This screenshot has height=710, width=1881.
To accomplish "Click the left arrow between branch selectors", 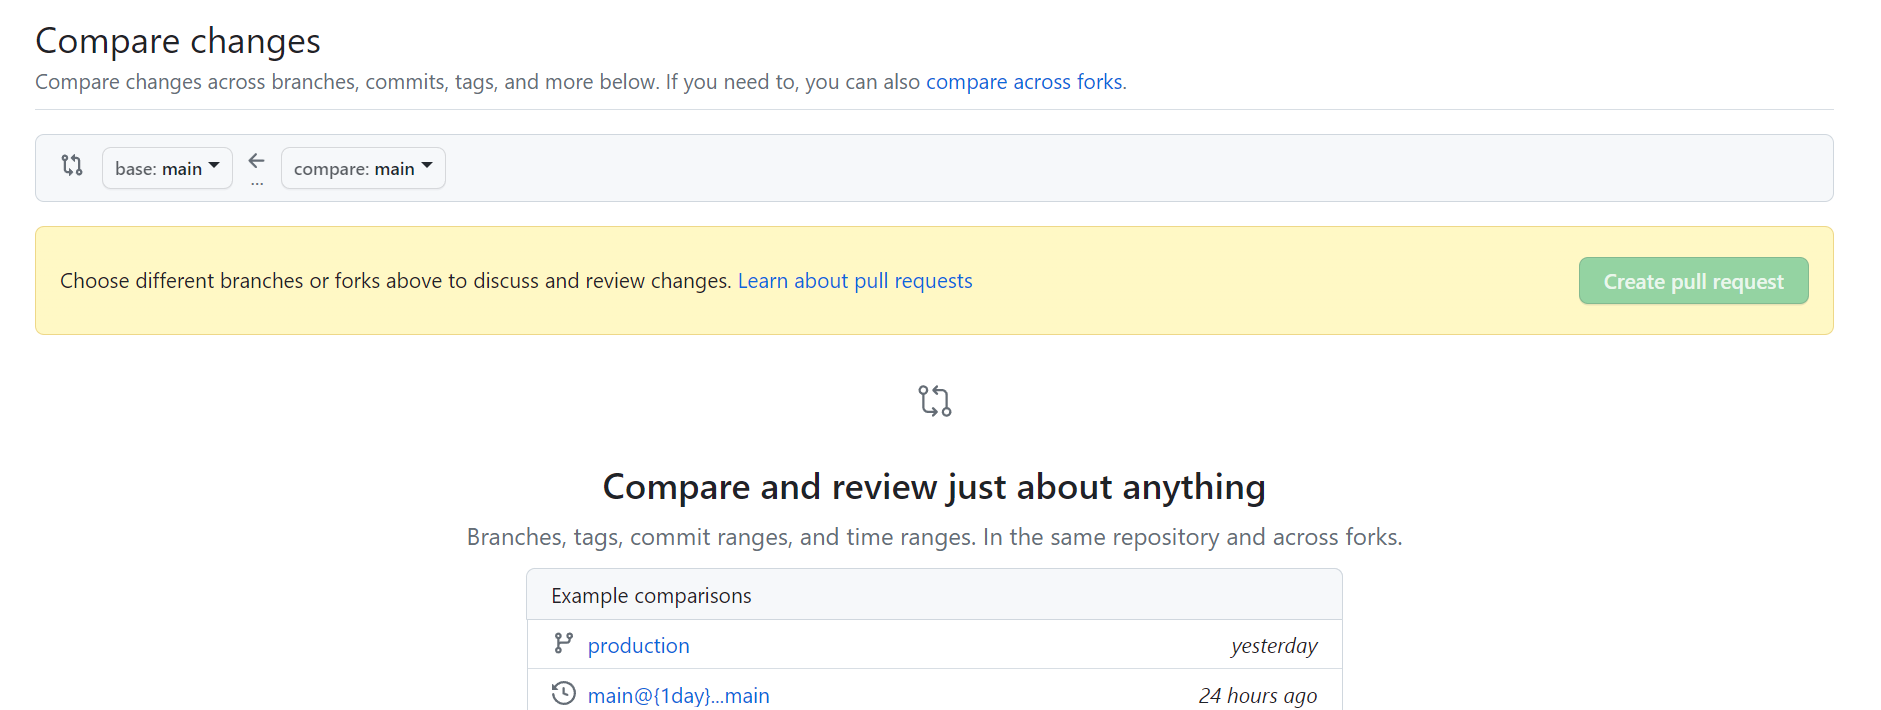I will click(257, 161).
